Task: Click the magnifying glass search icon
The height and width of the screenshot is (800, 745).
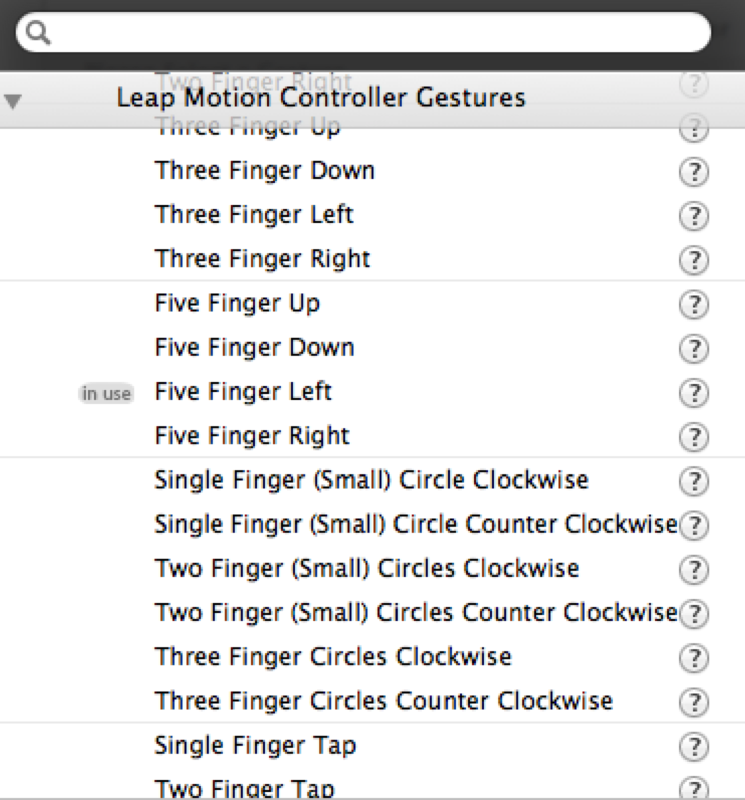Action: click(x=38, y=34)
